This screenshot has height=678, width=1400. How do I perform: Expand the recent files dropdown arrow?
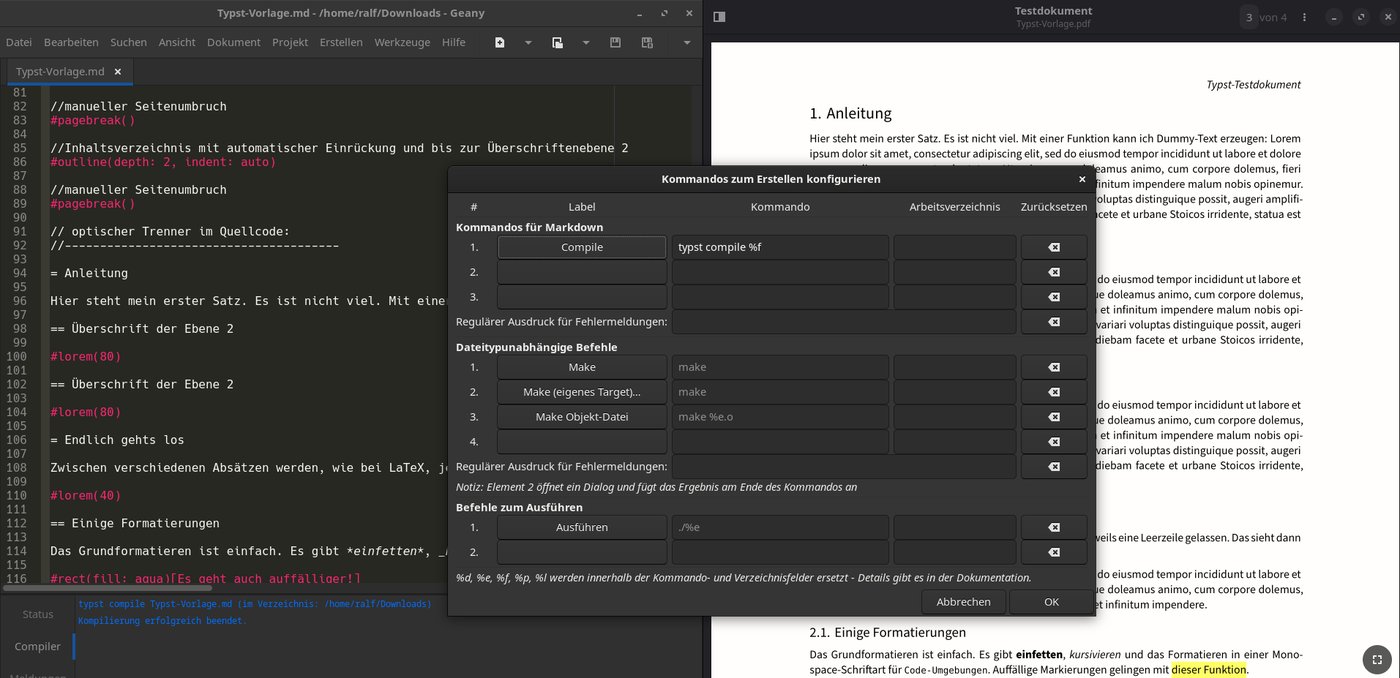[586, 43]
